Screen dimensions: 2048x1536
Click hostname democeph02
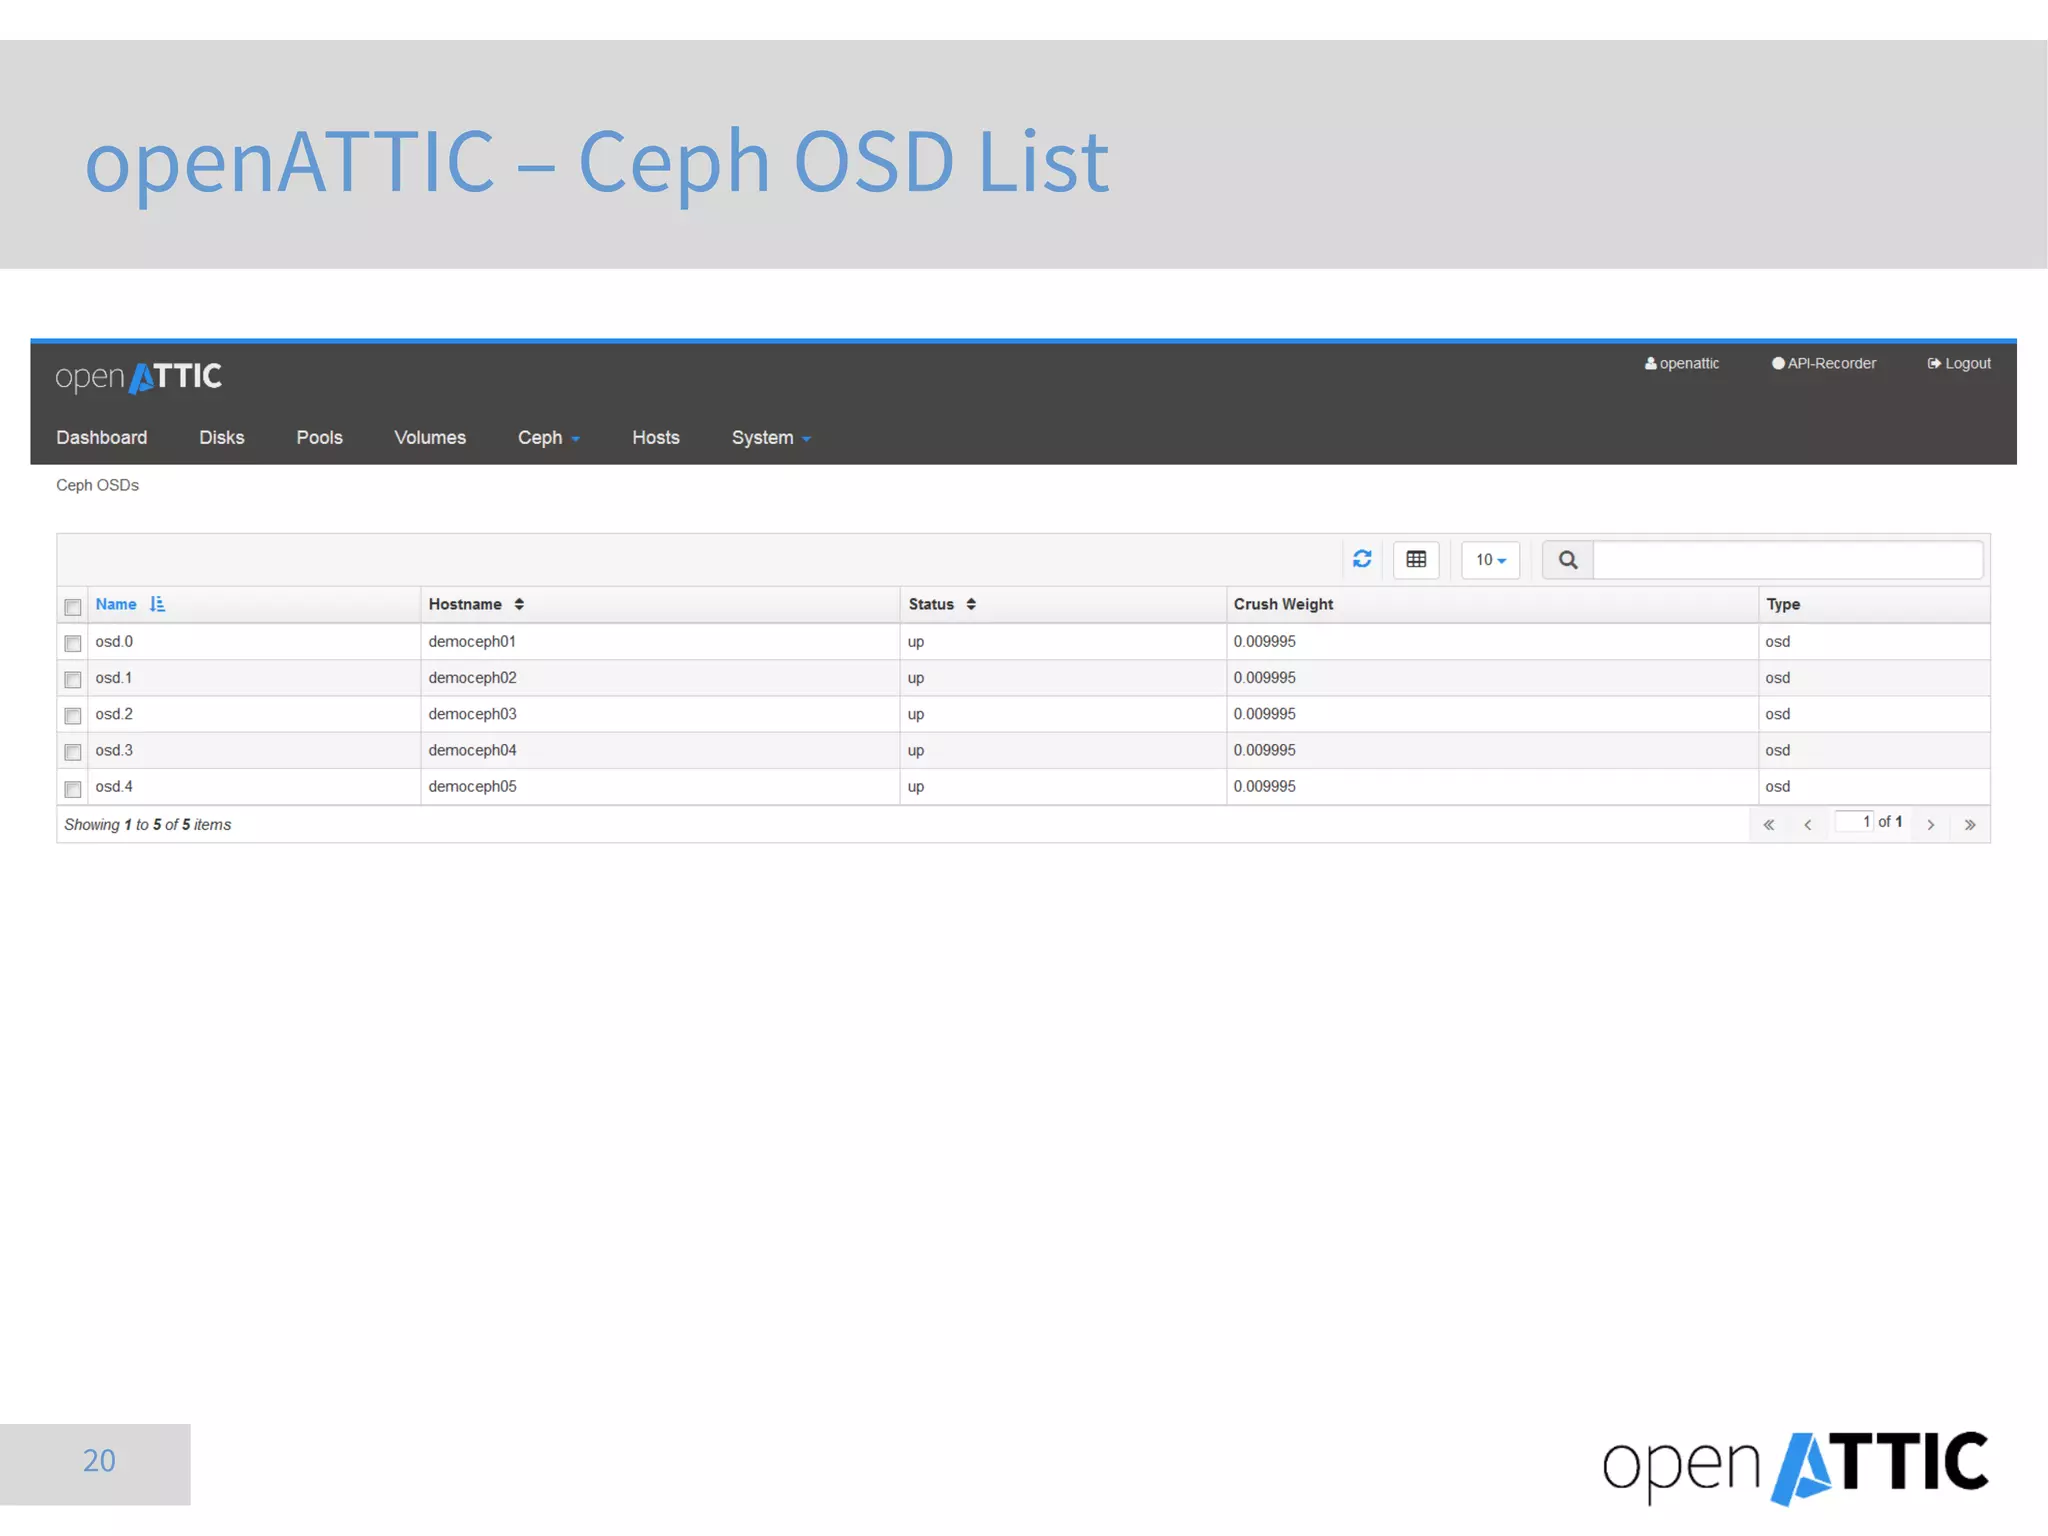[472, 677]
